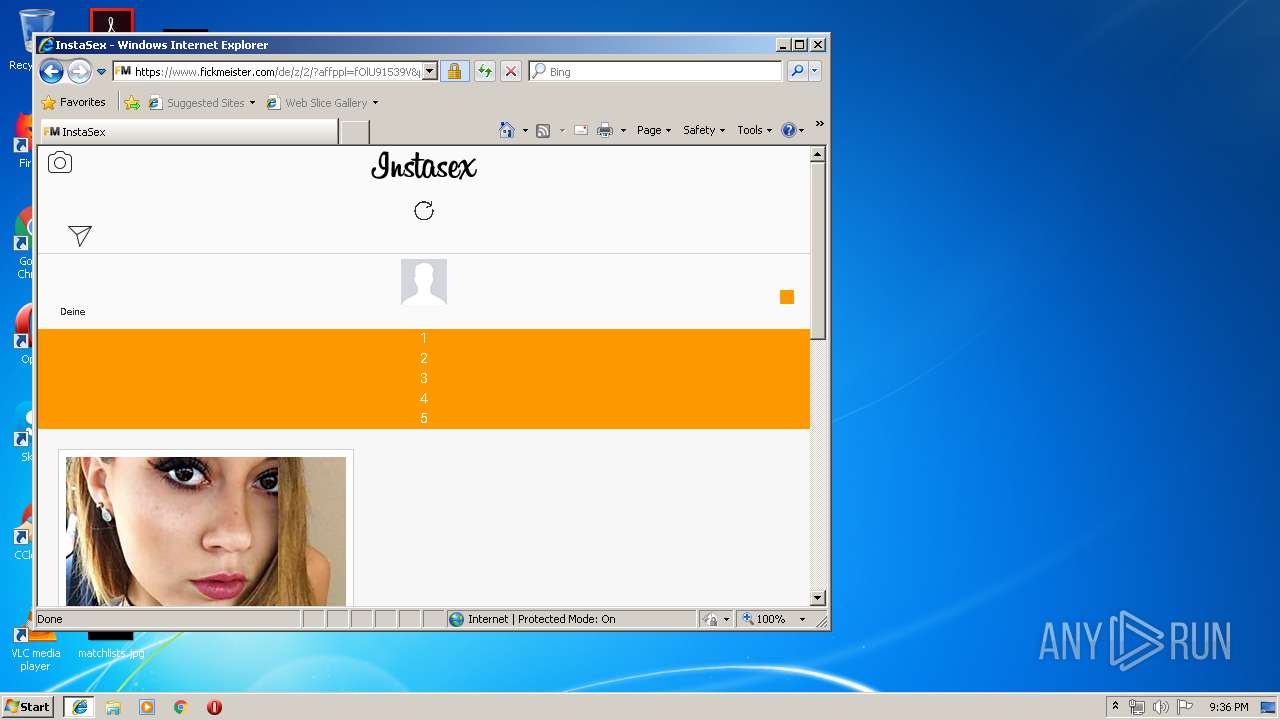Click the circular refresh icon under Instasex logo

(x=424, y=210)
